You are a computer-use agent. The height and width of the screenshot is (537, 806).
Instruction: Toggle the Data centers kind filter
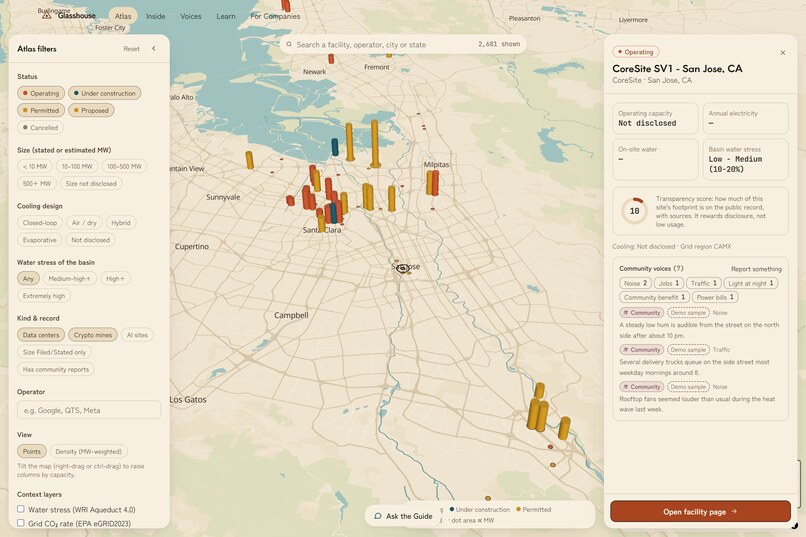(41, 335)
